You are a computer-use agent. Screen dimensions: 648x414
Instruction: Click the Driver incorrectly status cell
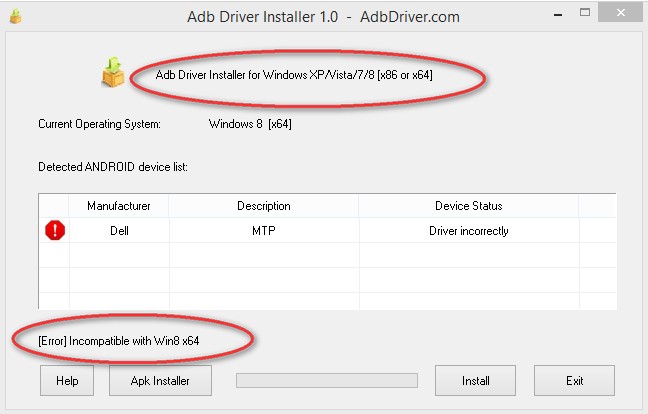pos(468,231)
